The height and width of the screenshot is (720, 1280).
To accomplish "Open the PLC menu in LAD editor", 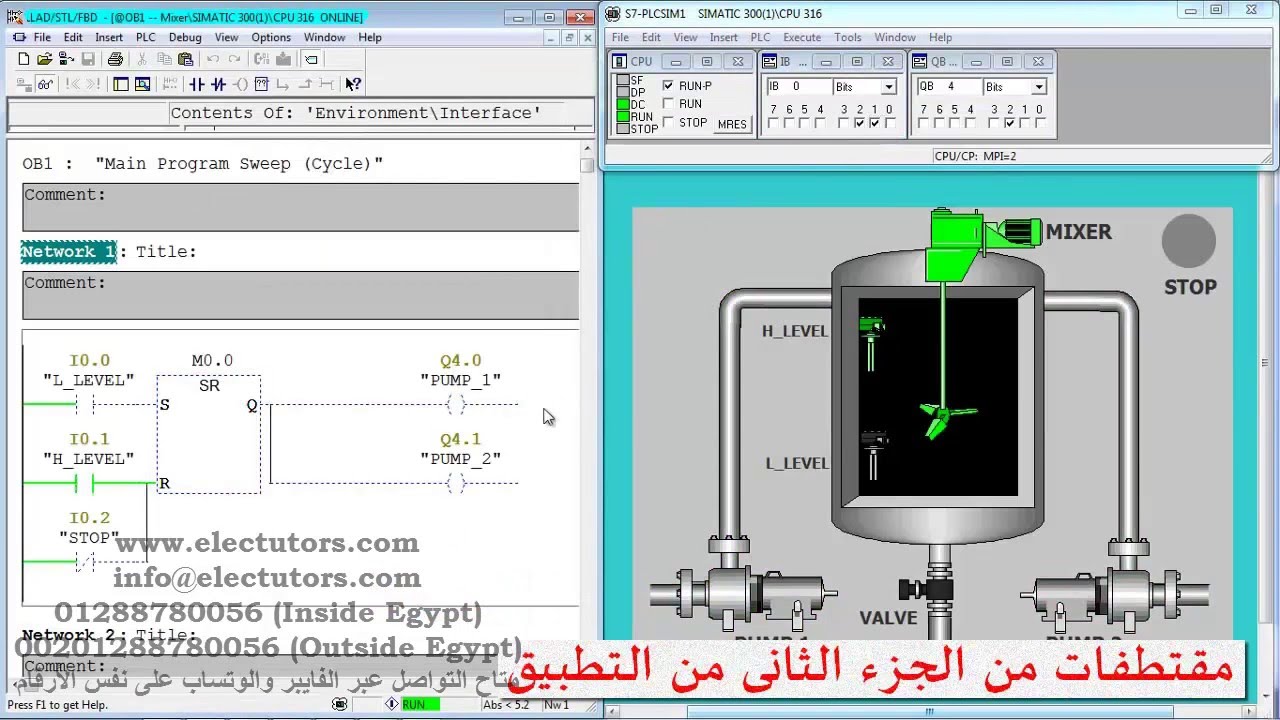I will click(x=146, y=37).
